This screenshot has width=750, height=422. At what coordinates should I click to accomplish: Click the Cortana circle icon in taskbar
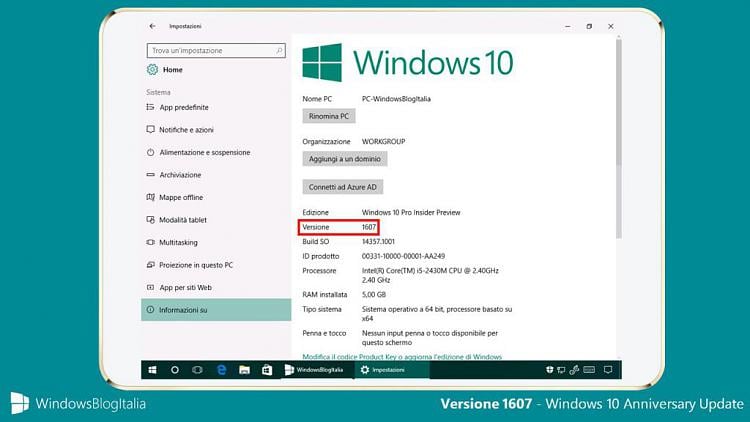pyautogui.click(x=175, y=370)
